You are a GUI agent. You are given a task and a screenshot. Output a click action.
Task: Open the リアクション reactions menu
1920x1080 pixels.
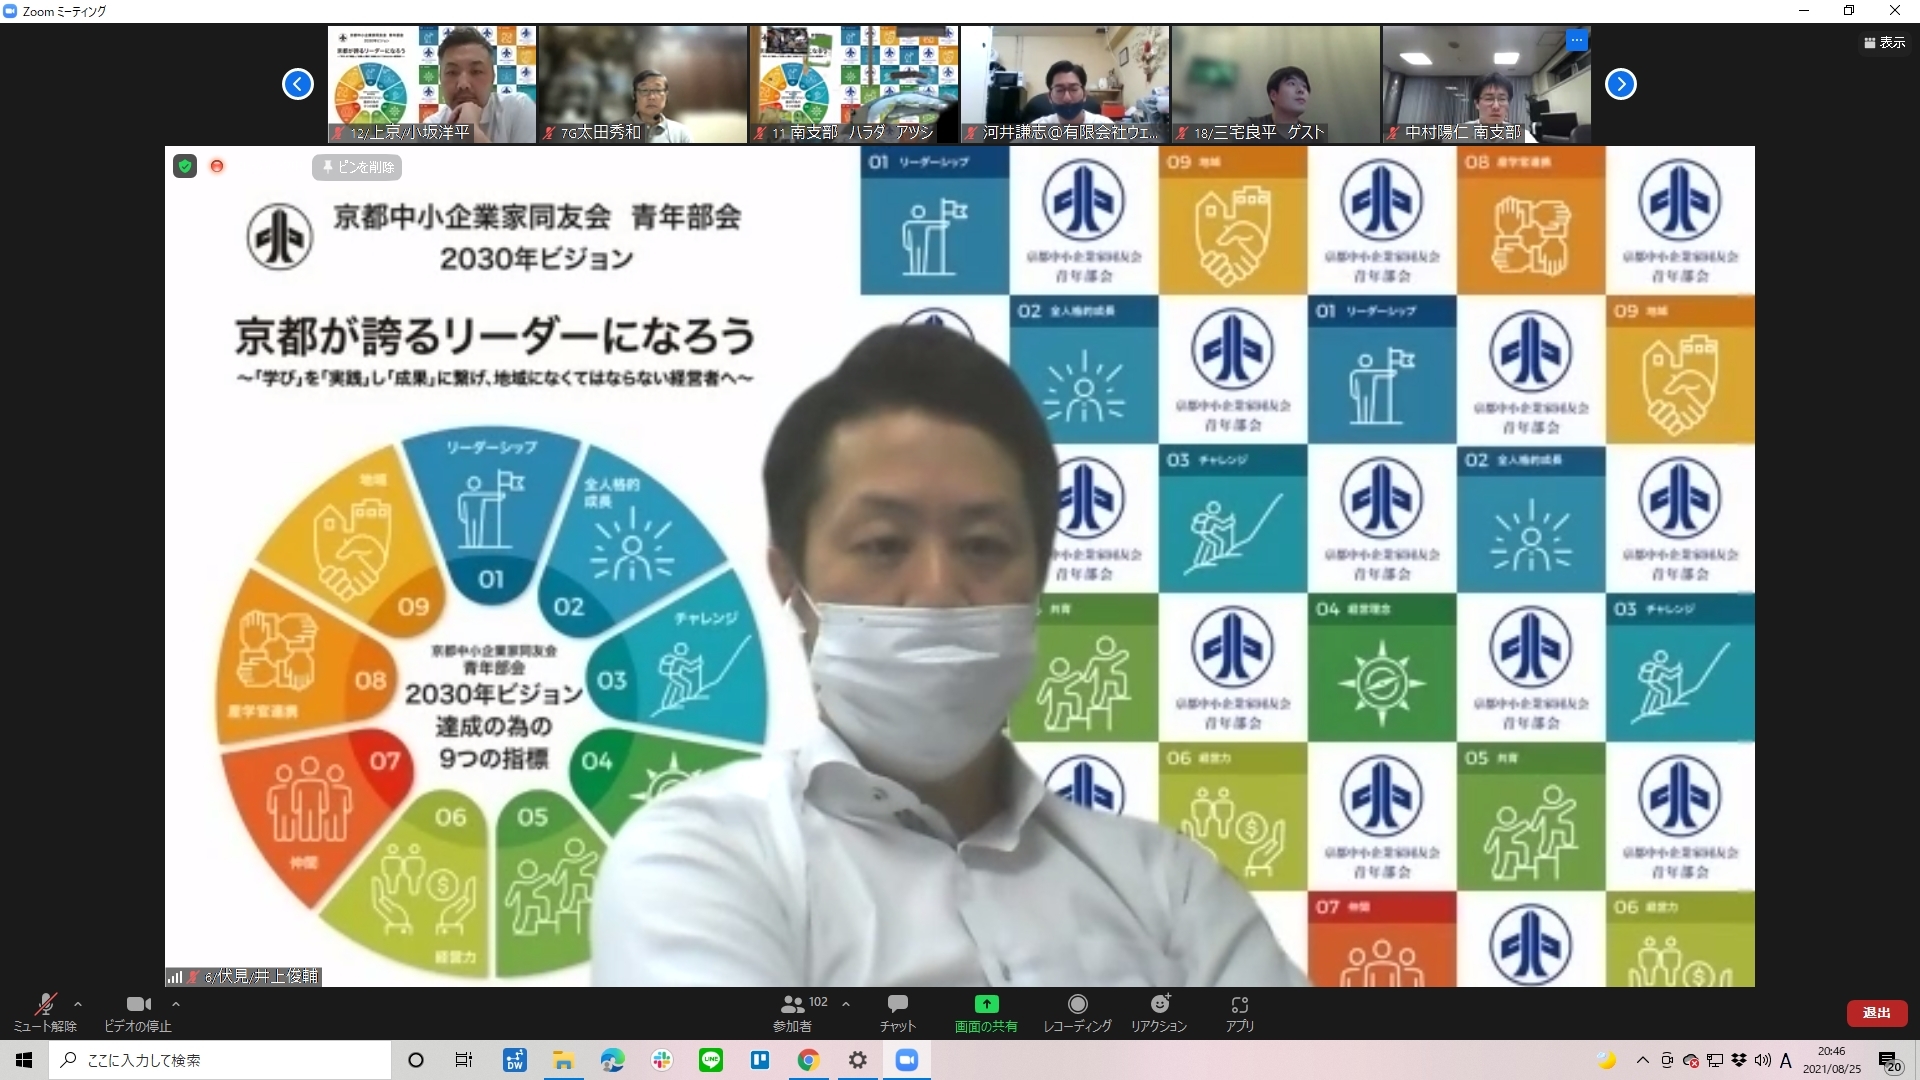(x=1159, y=1012)
